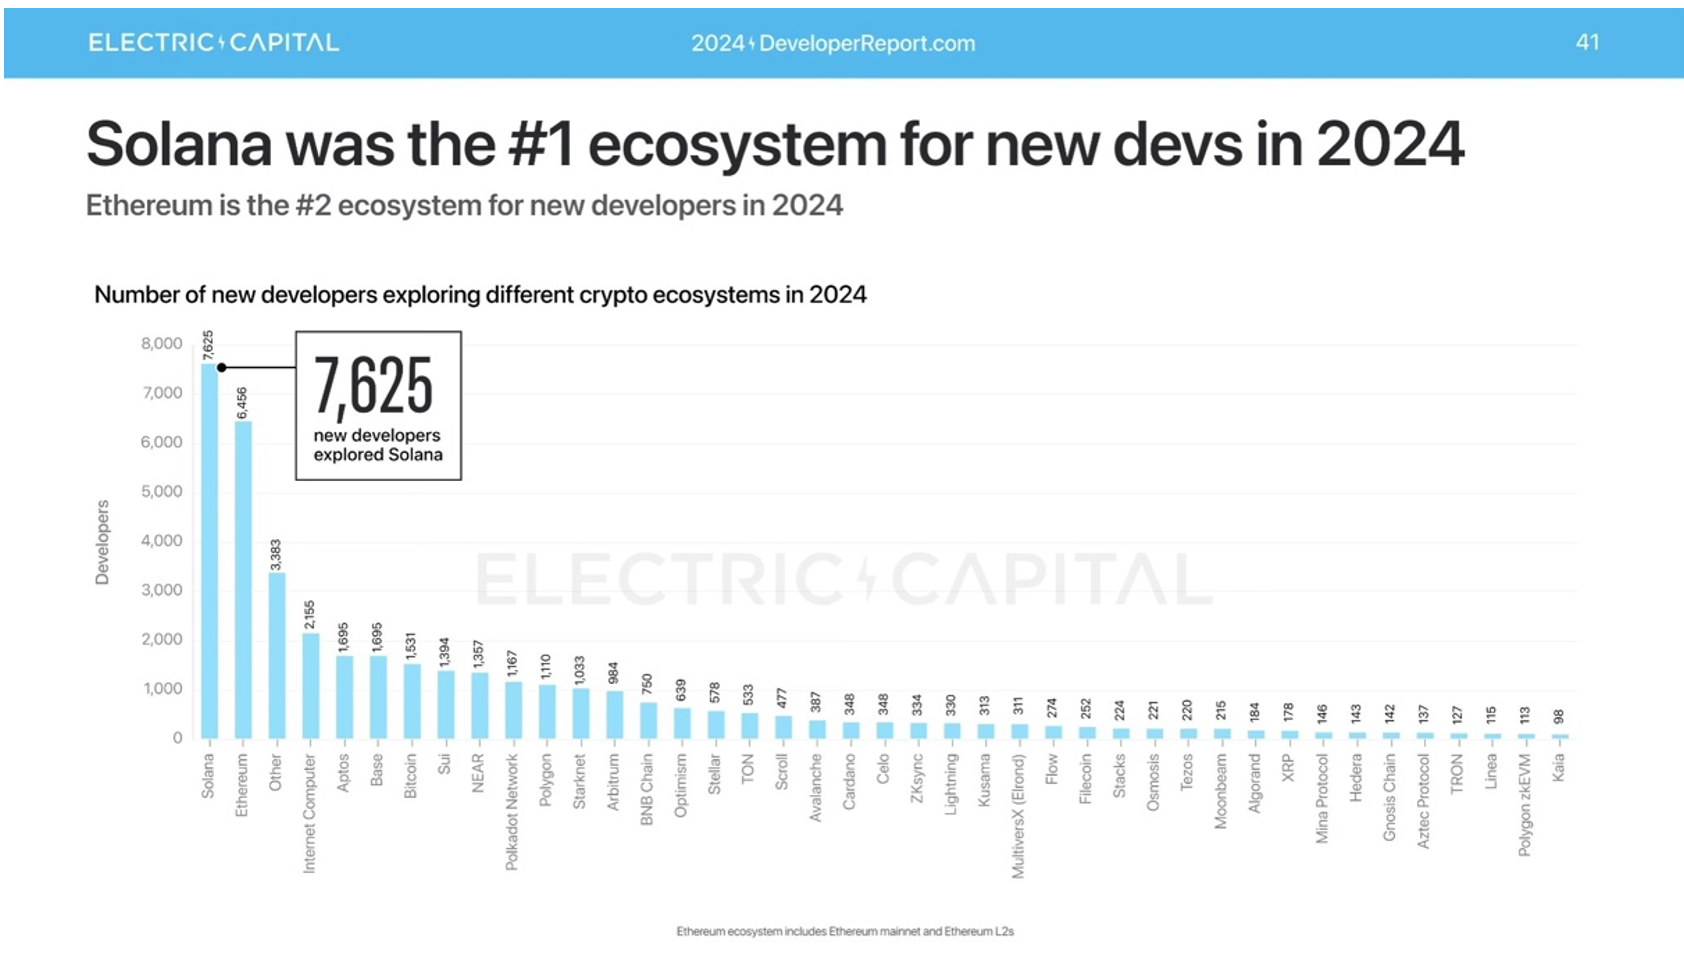Select the Solana bar in chart
Viewport: 1684px width, 958px height.
[209, 550]
